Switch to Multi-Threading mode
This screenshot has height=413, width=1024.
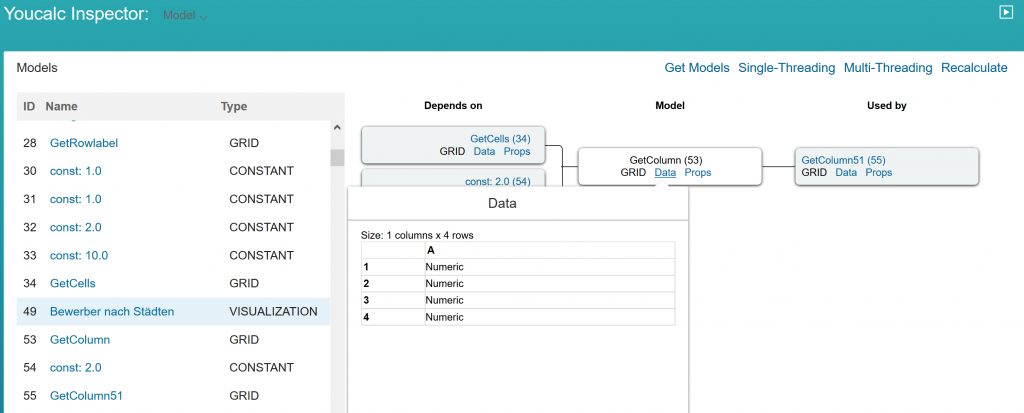(x=888, y=67)
